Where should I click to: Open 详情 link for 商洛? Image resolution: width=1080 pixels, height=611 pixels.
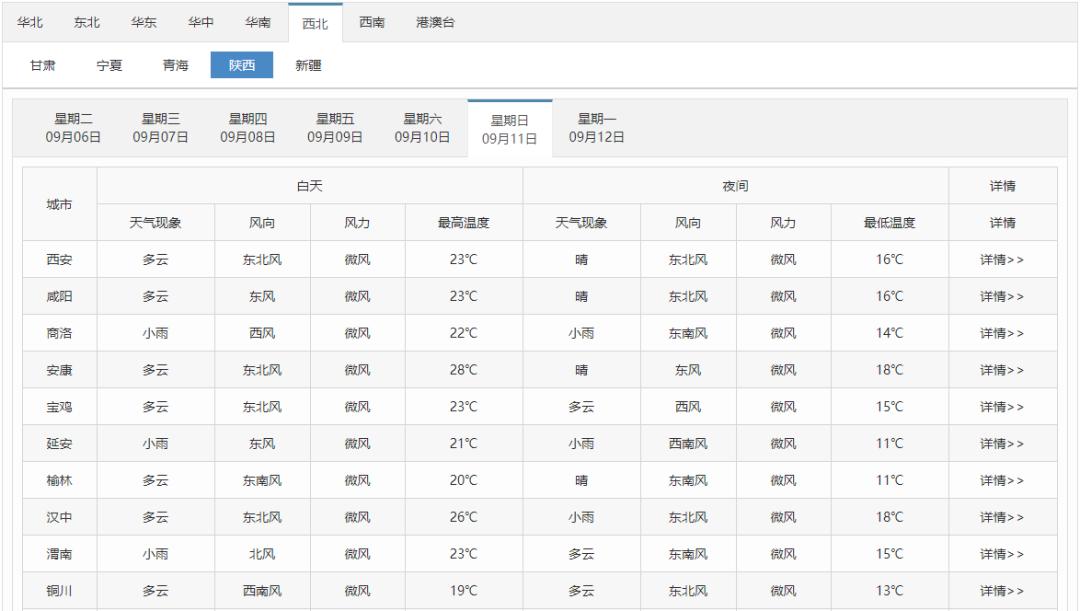(1002, 334)
